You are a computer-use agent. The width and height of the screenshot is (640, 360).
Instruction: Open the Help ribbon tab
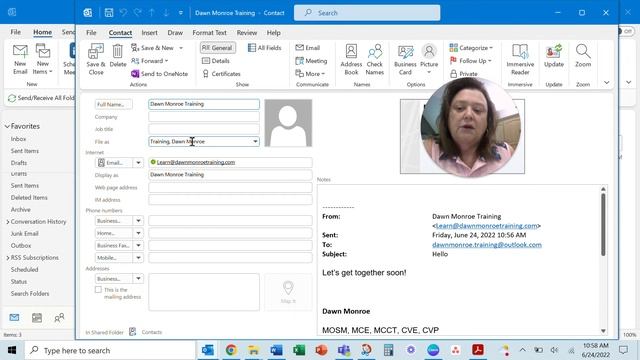click(x=273, y=33)
